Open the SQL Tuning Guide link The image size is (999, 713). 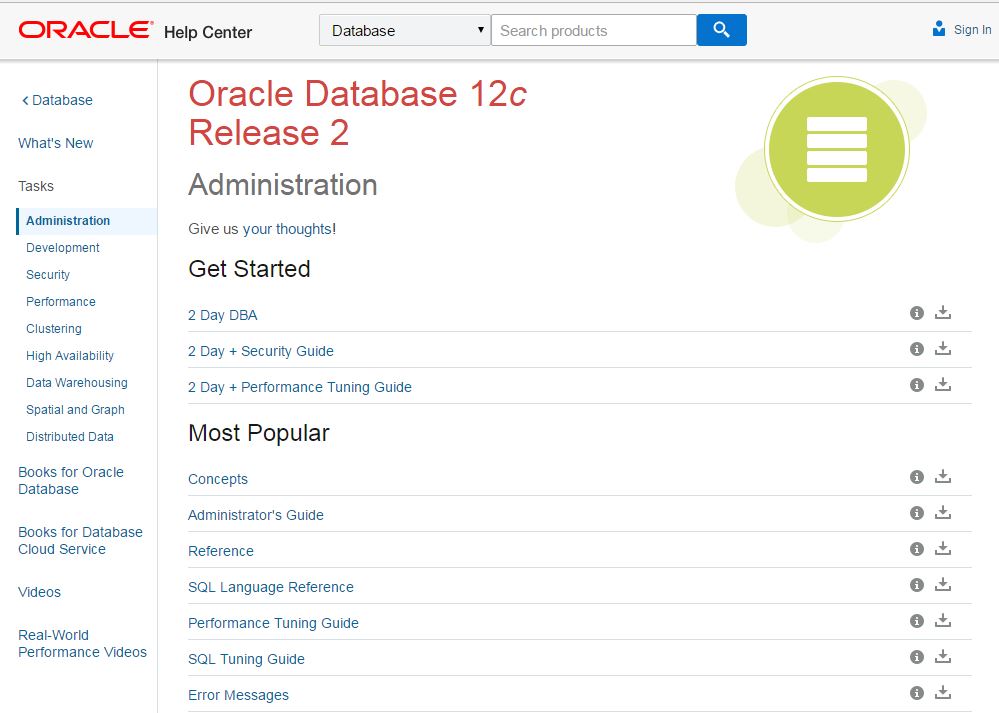[x=246, y=659]
